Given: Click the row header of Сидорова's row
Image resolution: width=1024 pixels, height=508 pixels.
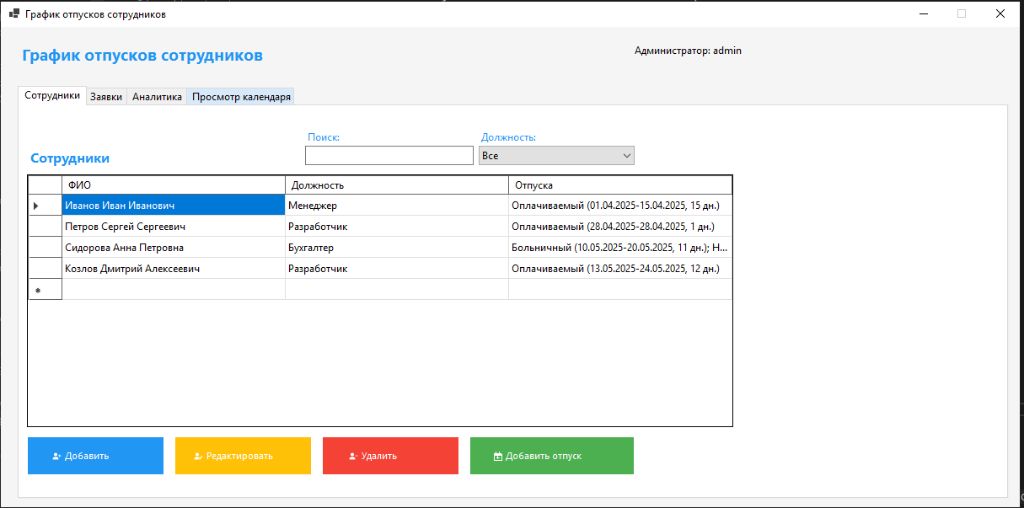Looking at the screenshot, I should pos(45,247).
